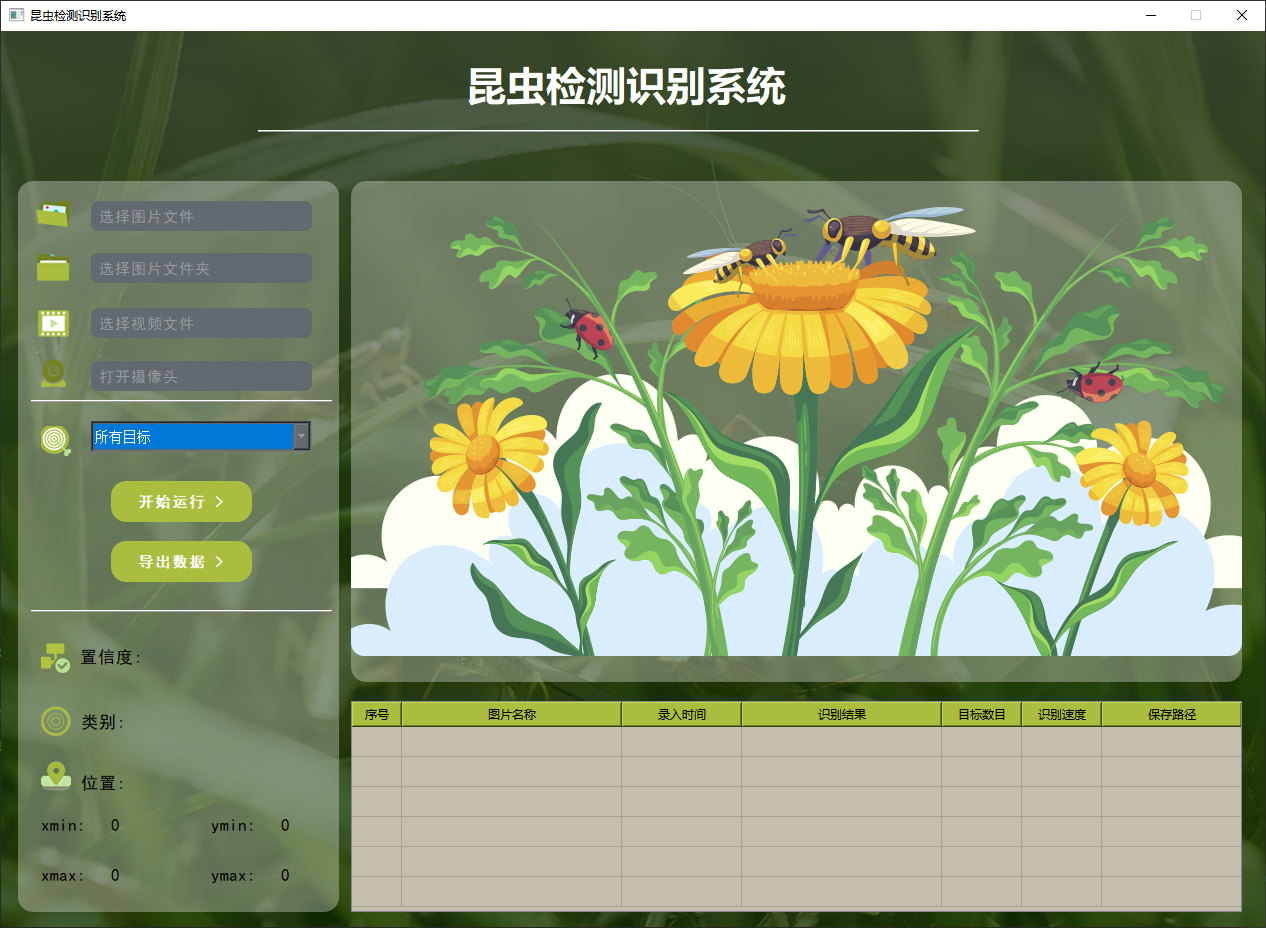
Task: Click the target filter icon beside dropdown
Action: (x=56, y=439)
